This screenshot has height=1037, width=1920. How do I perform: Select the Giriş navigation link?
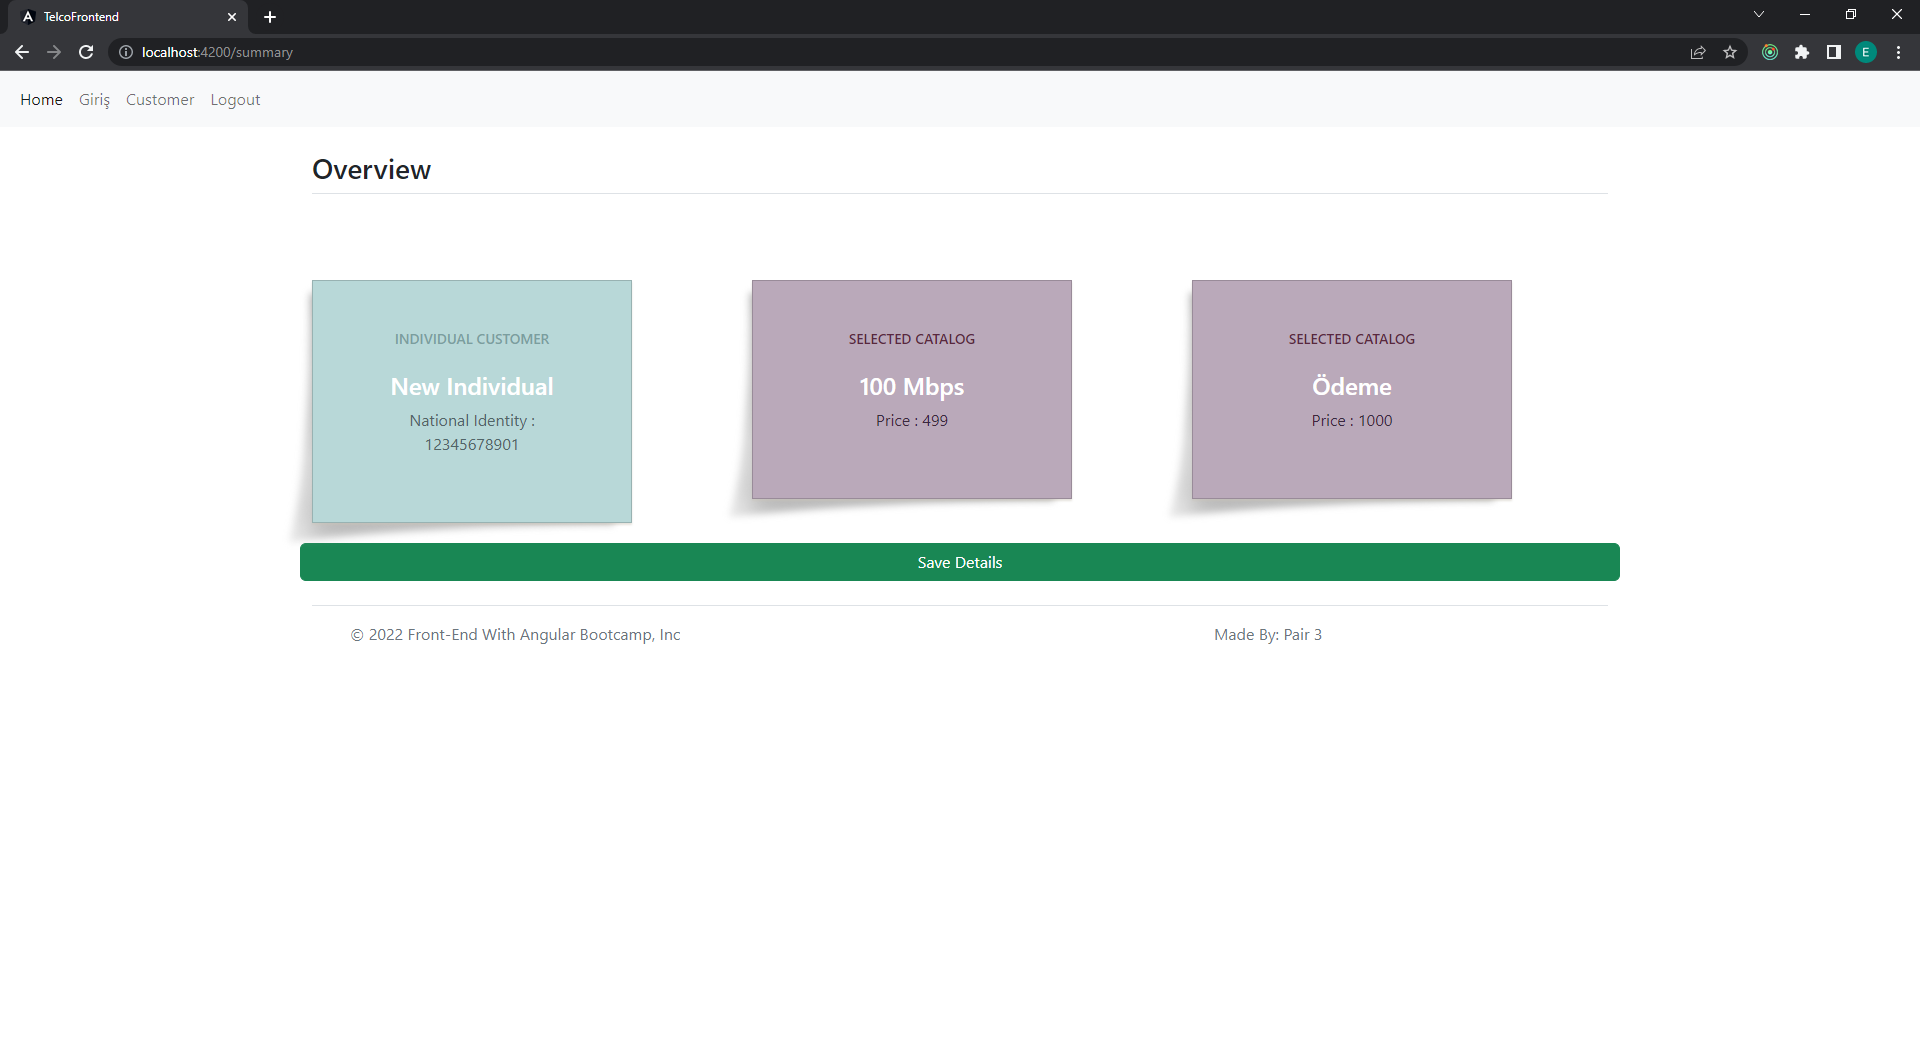click(x=94, y=99)
